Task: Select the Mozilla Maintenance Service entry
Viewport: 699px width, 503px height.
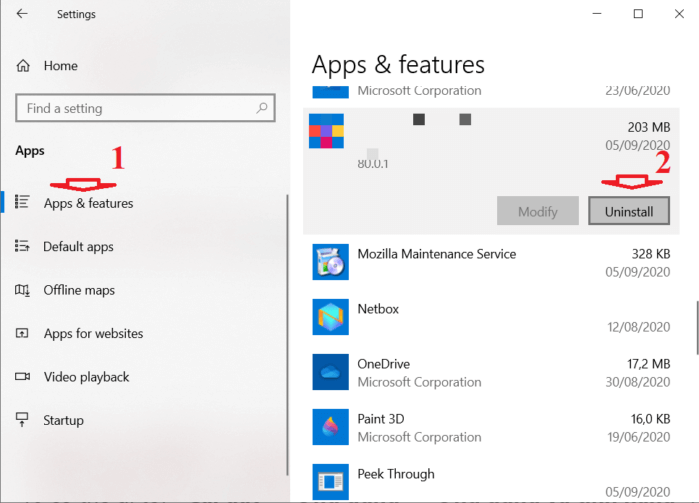Action: pyautogui.click(x=491, y=262)
